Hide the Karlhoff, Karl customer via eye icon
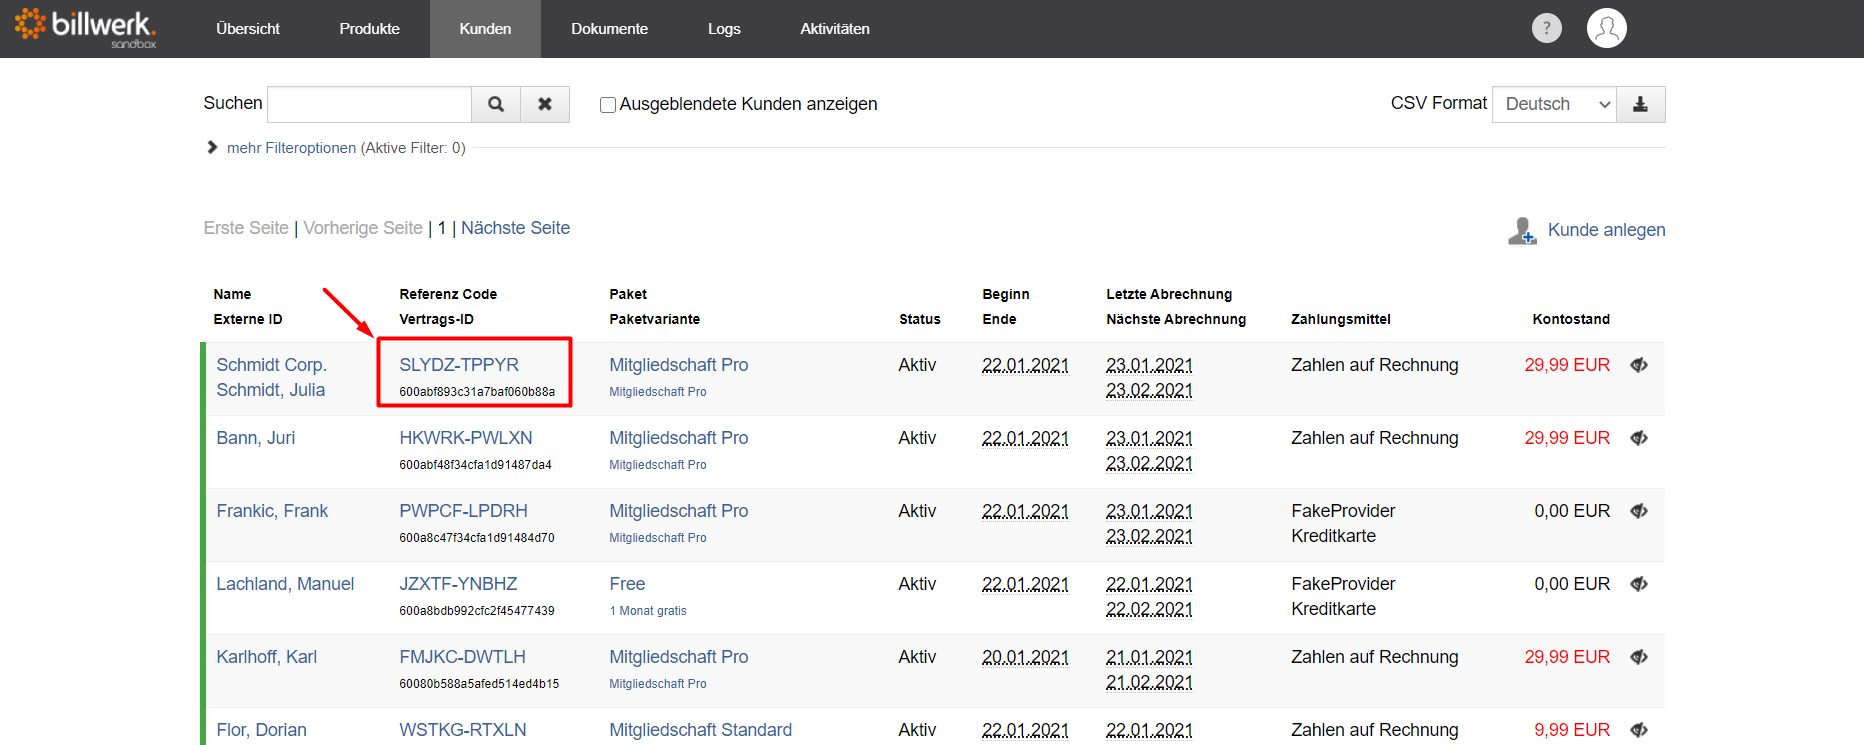 [x=1639, y=657]
